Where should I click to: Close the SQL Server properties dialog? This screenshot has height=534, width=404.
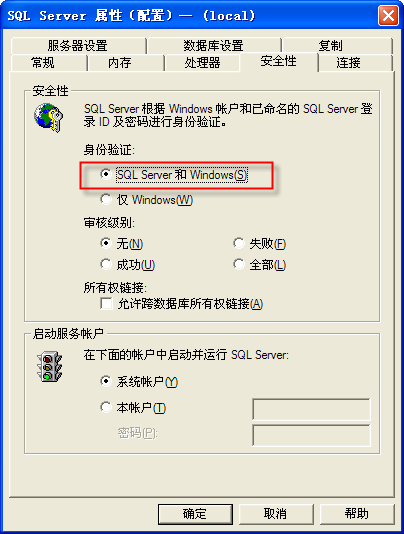coord(388,16)
